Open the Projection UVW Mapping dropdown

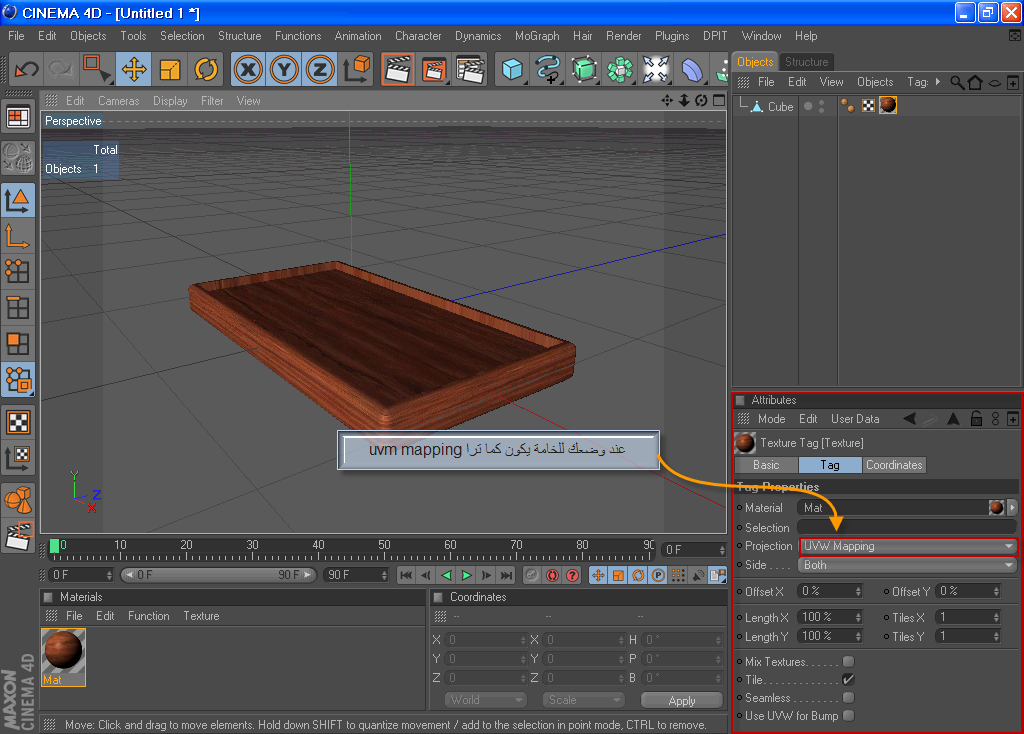pyautogui.click(x=907, y=546)
